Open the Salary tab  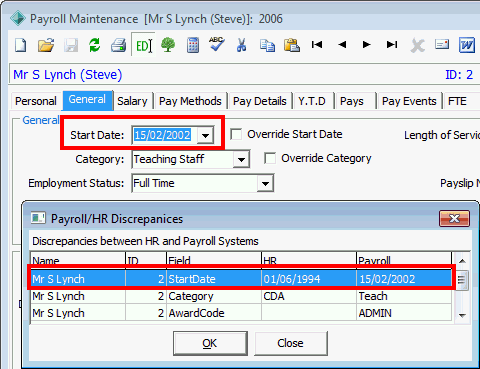(x=132, y=101)
